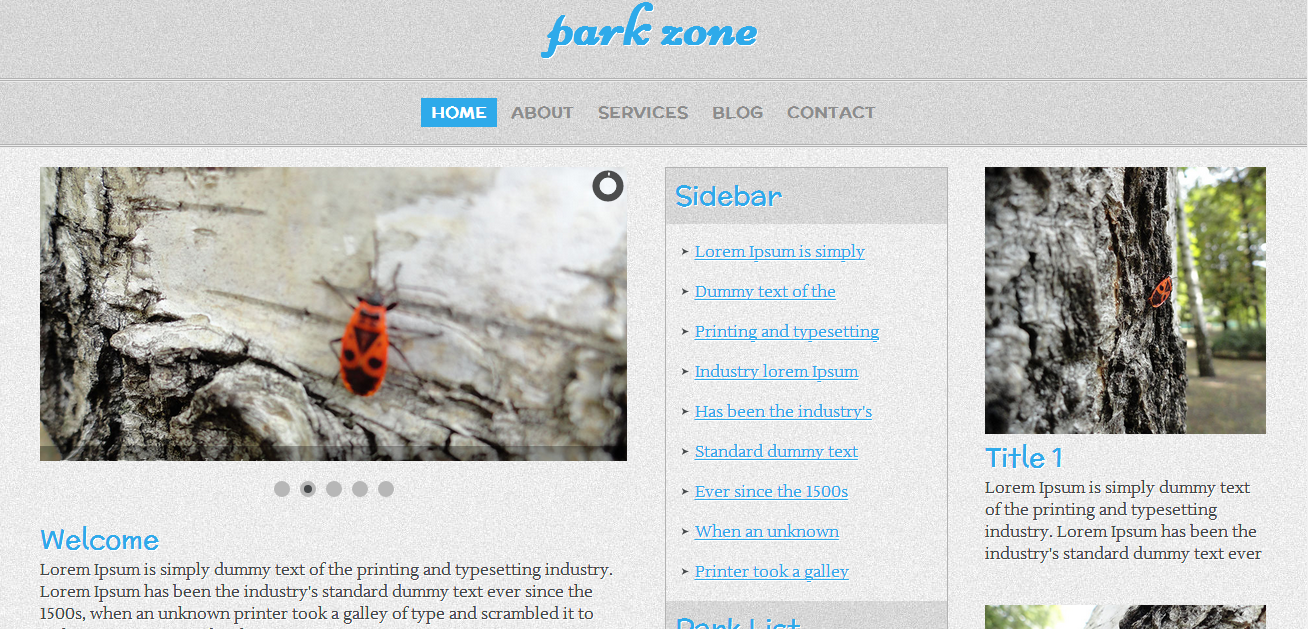Open 'Industry lorem Ipsum' sidebar link
1308x629 pixels.
pos(776,372)
